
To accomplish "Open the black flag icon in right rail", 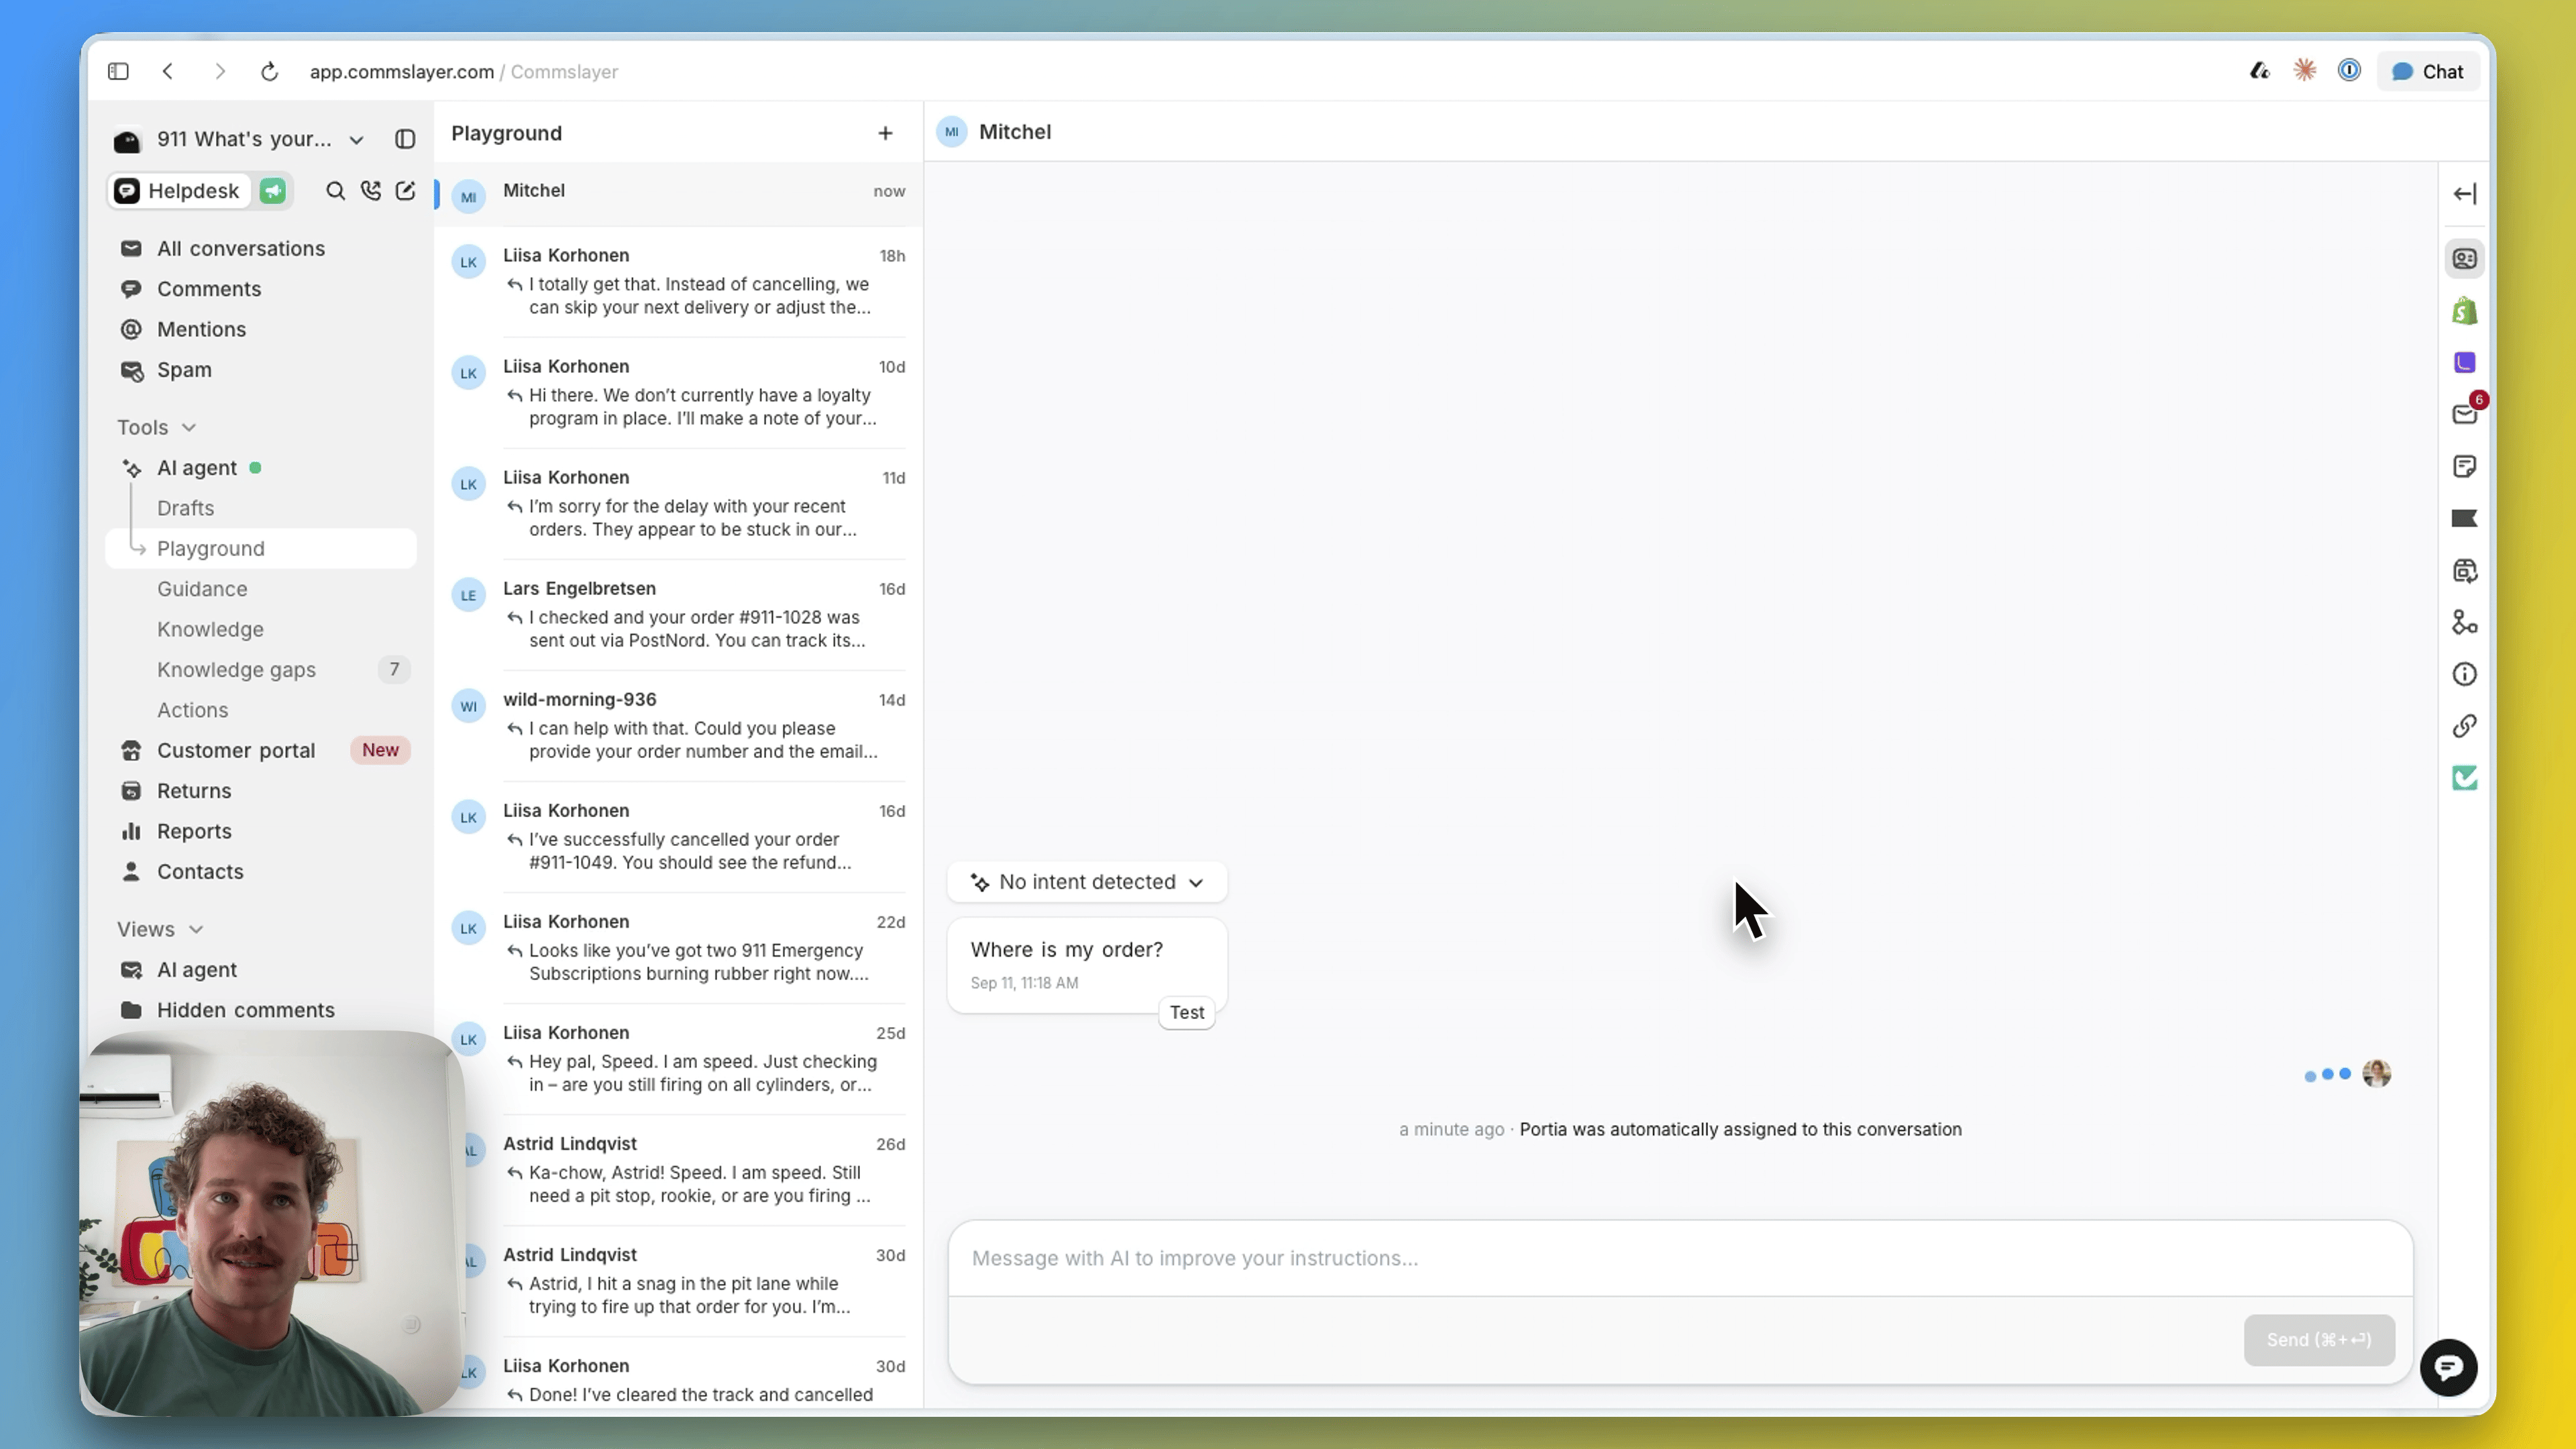I will tap(2465, 518).
